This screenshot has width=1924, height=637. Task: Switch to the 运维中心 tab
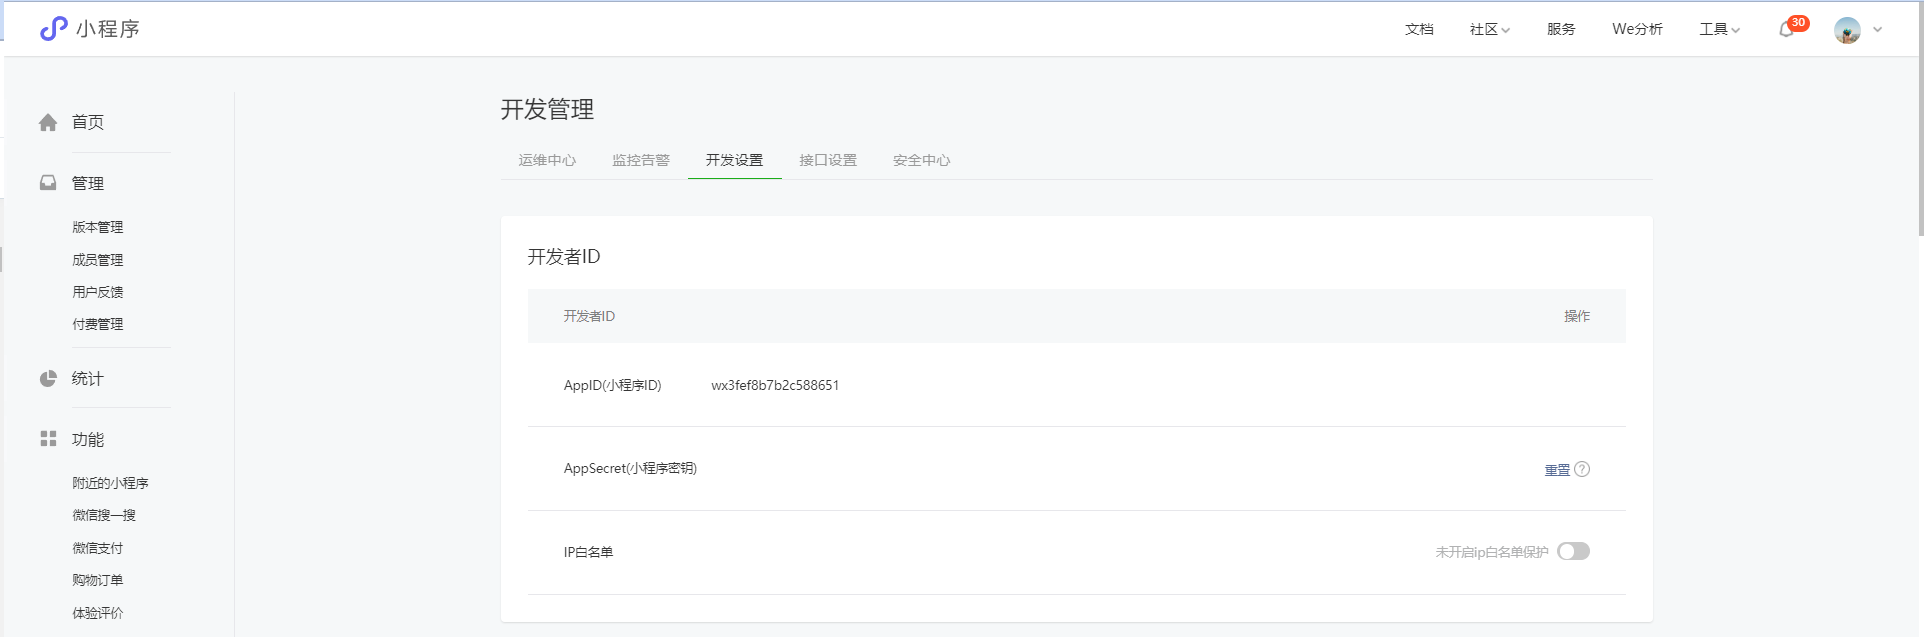click(x=547, y=160)
